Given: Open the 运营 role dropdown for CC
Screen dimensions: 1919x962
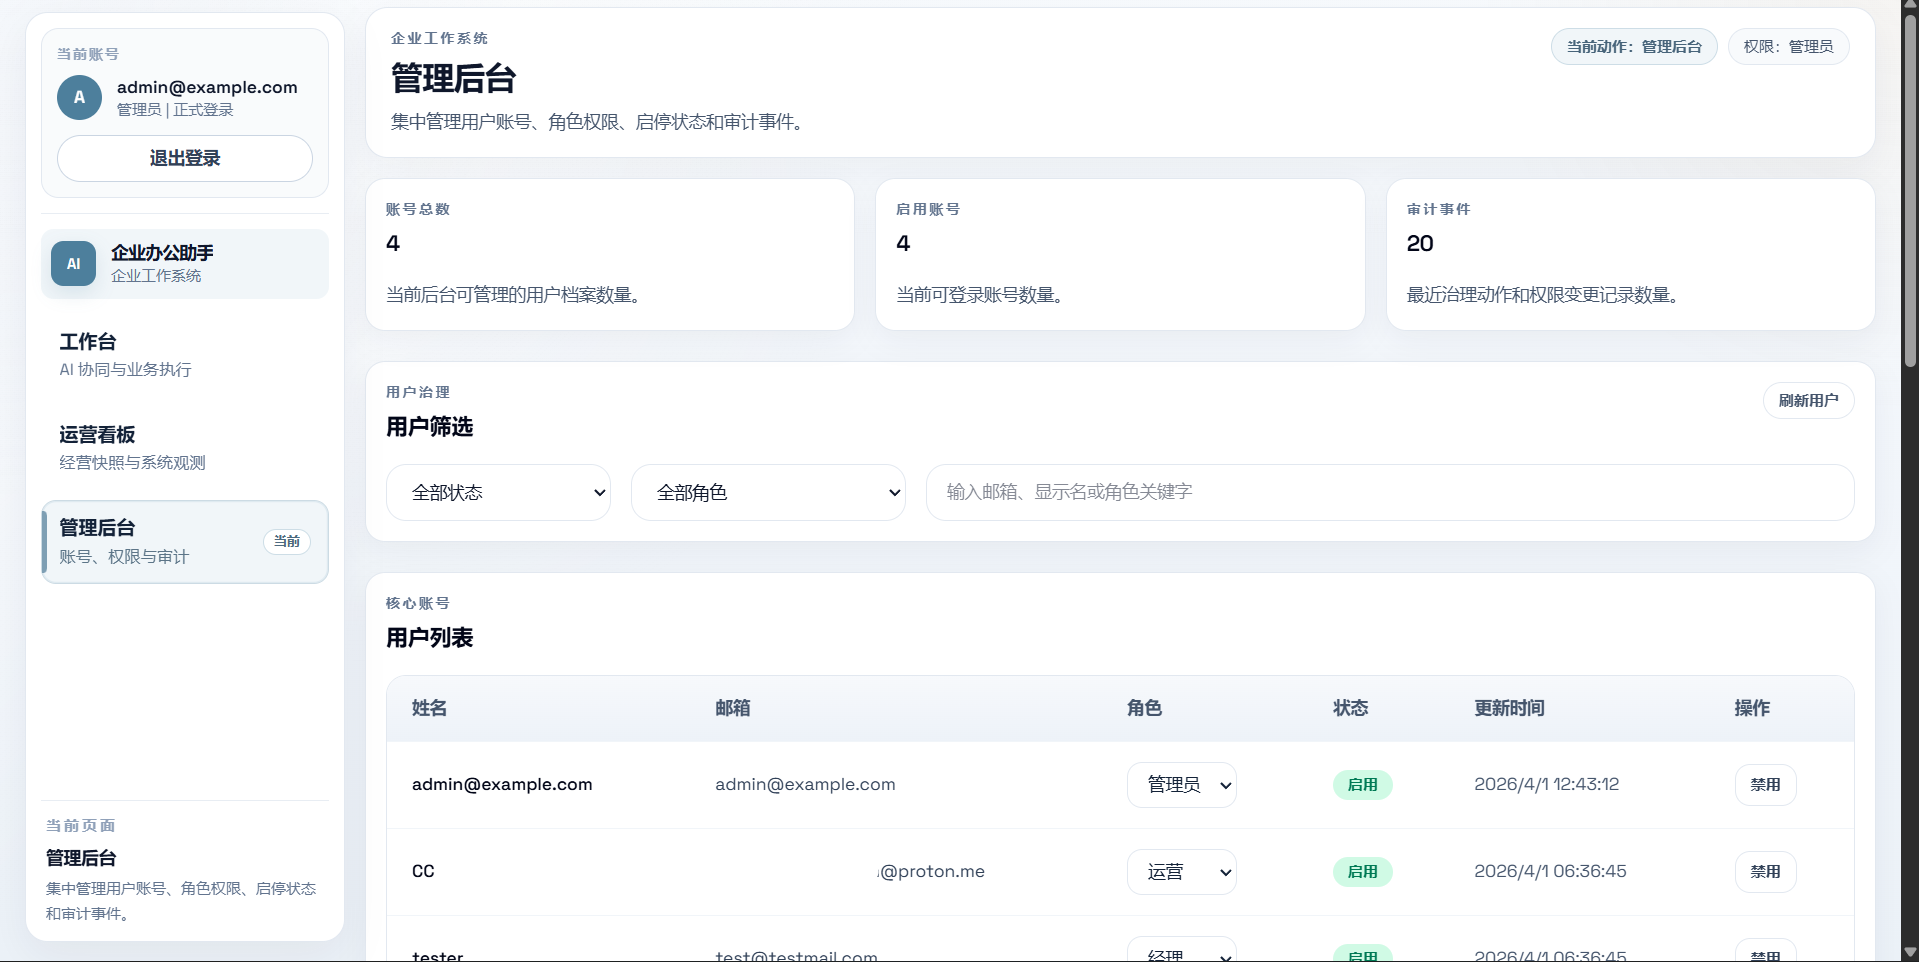Looking at the screenshot, I should pos(1181,871).
